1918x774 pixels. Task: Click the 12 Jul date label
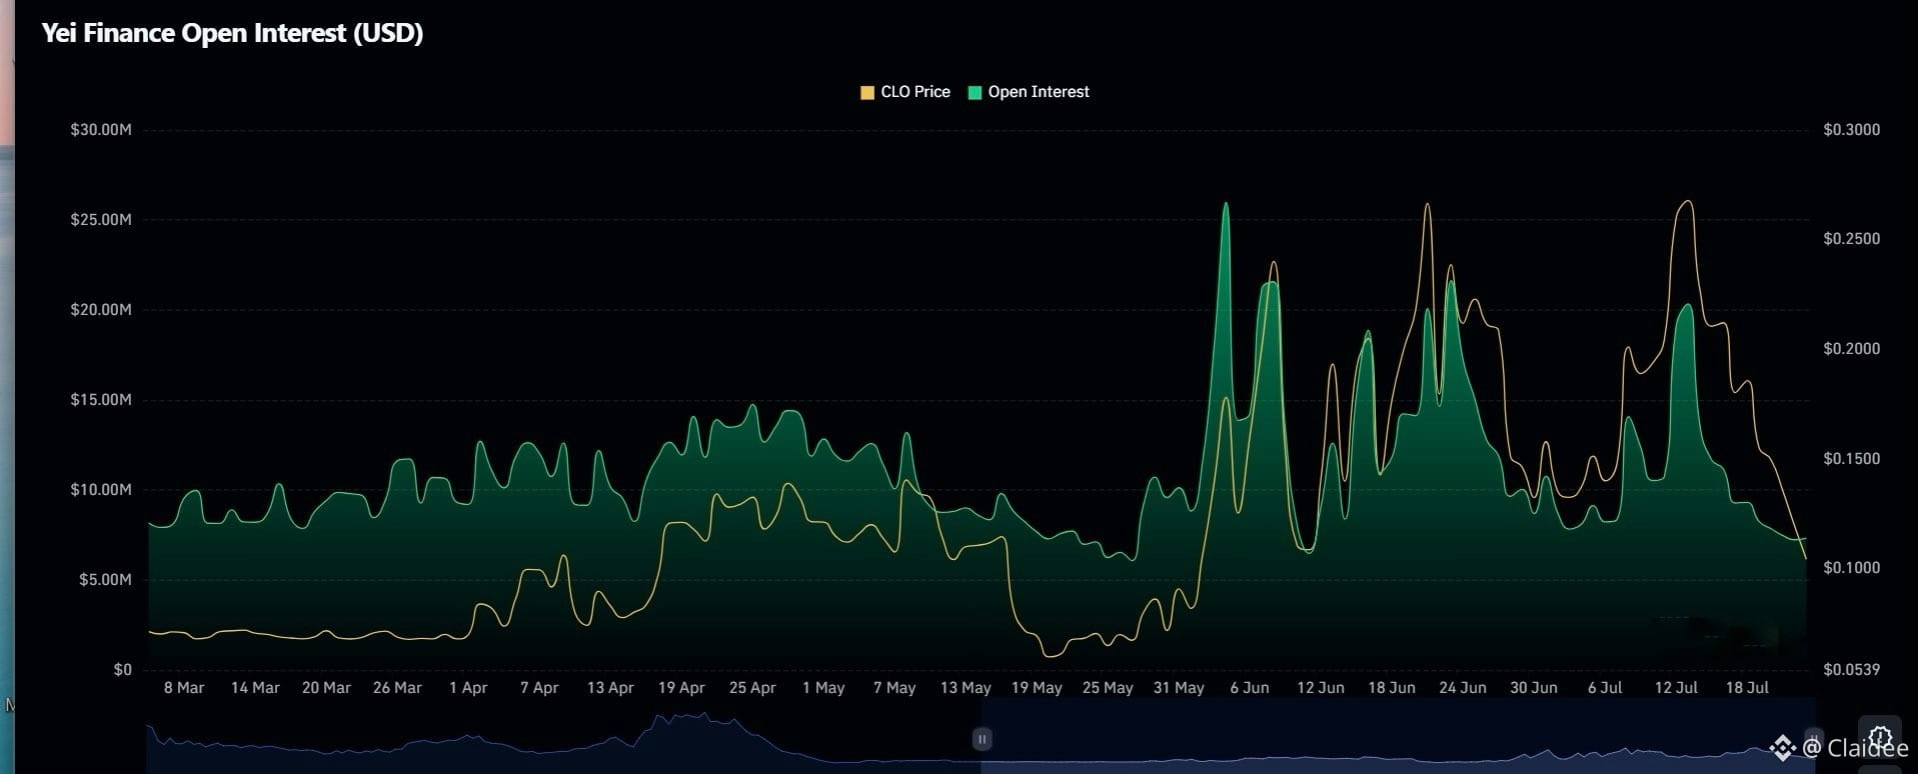1676,688
